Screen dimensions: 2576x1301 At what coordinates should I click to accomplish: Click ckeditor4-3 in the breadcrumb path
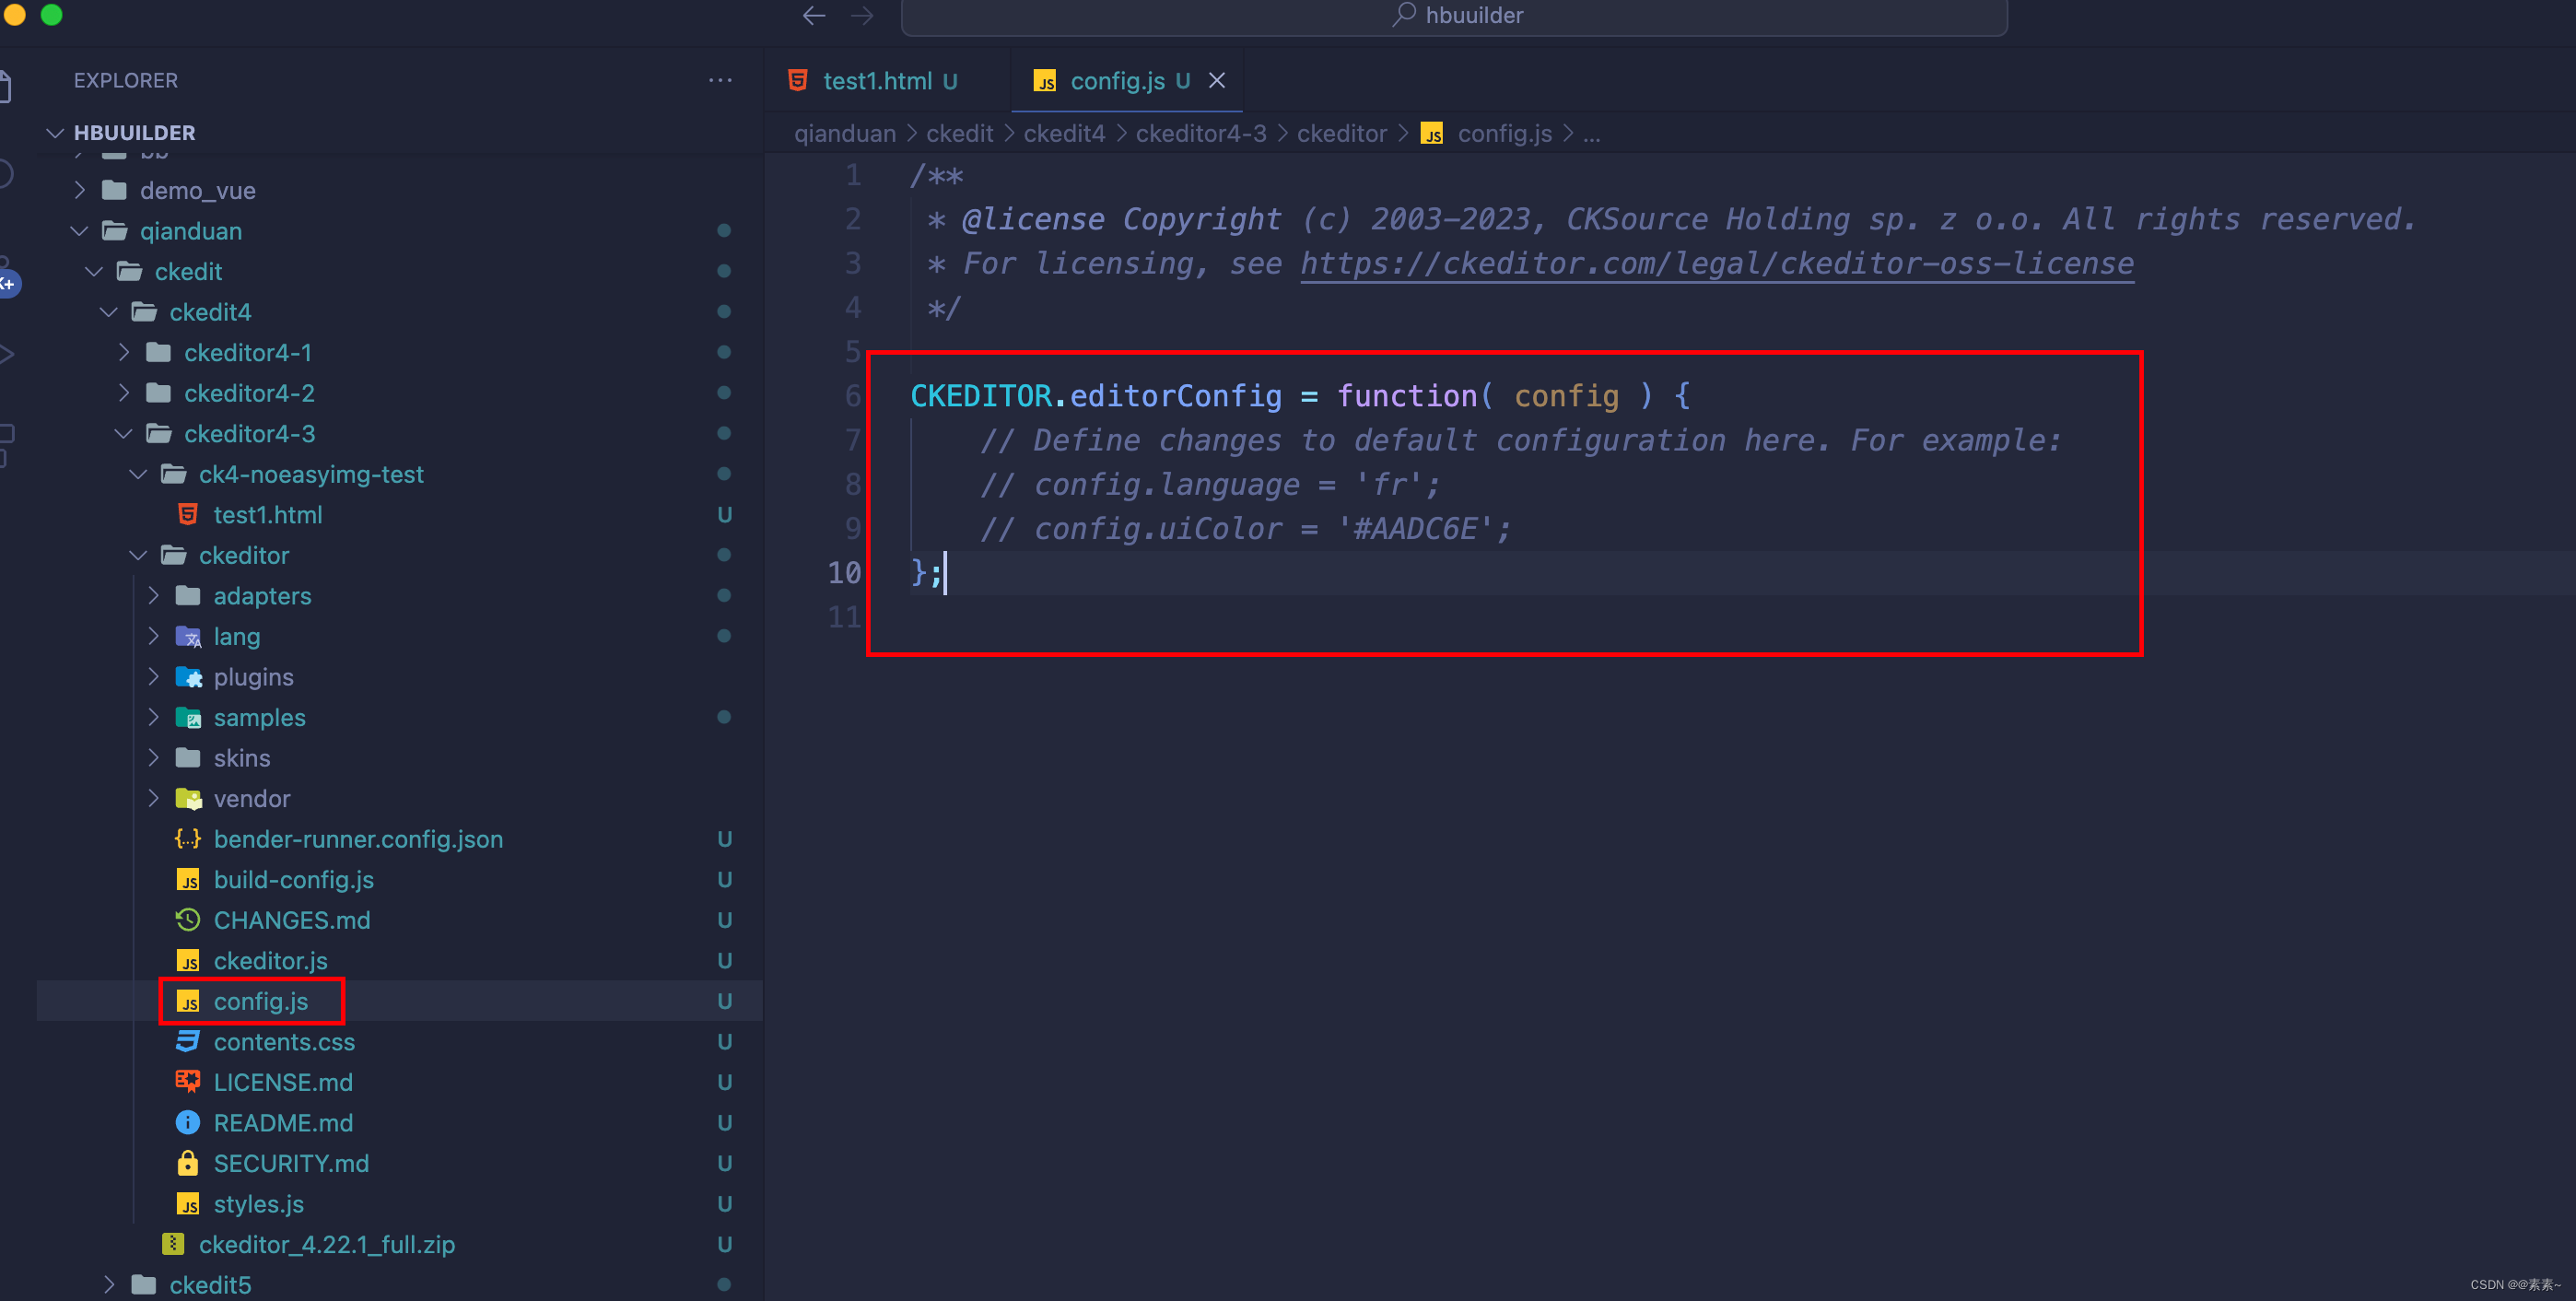(x=1200, y=133)
